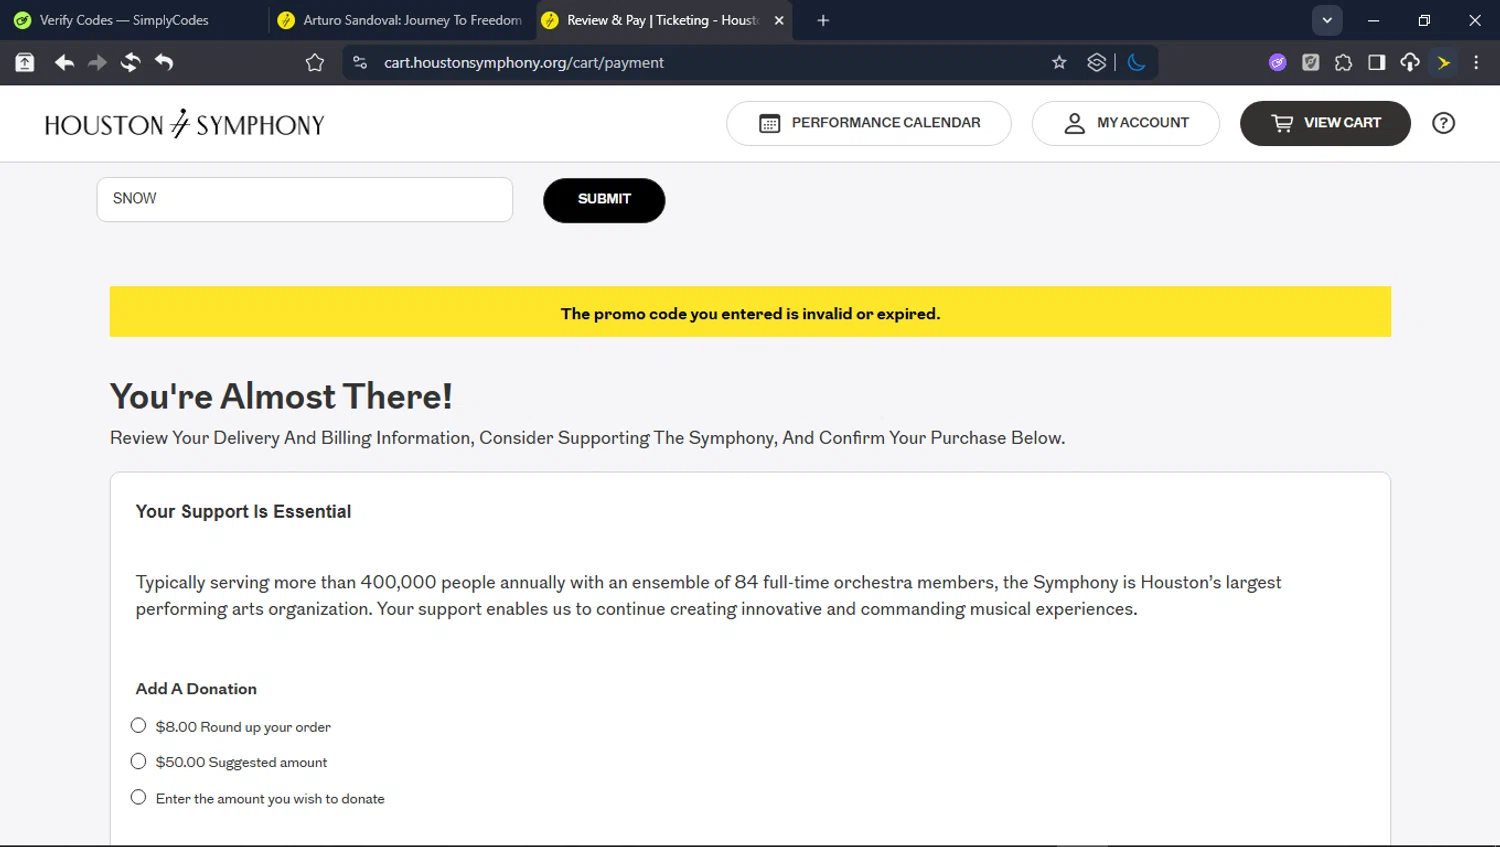Click the star icon left of address bar
This screenshot has width=1500, height=847.
315,63
